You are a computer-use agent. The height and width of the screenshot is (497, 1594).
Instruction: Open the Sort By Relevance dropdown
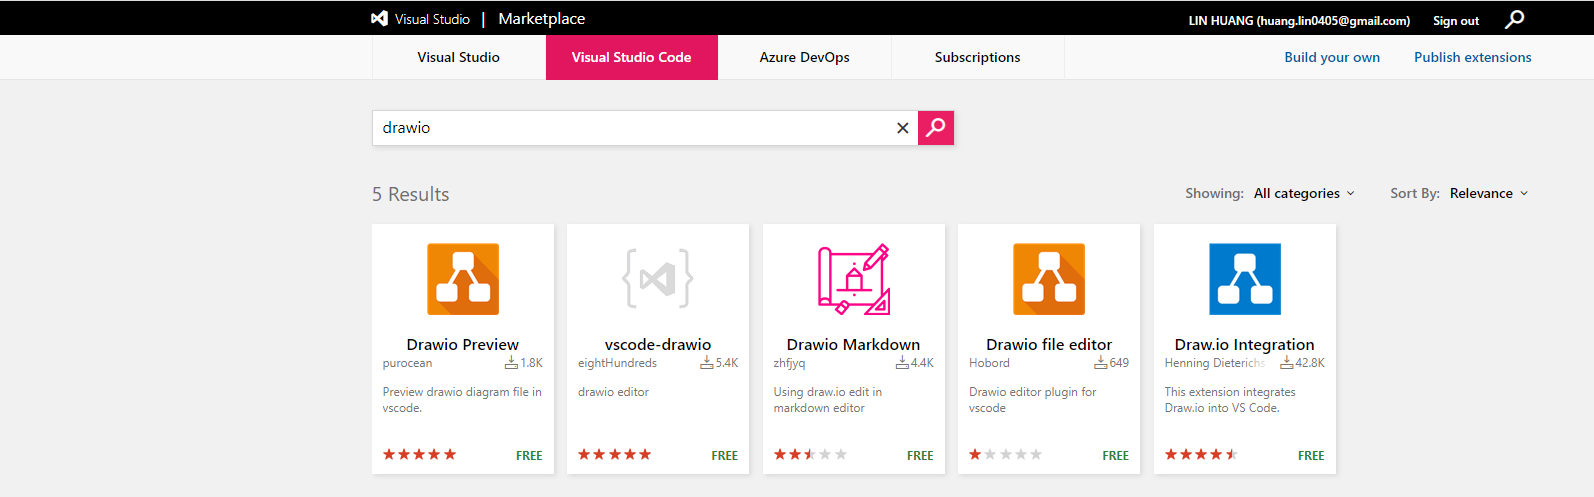click(1489, 193)
